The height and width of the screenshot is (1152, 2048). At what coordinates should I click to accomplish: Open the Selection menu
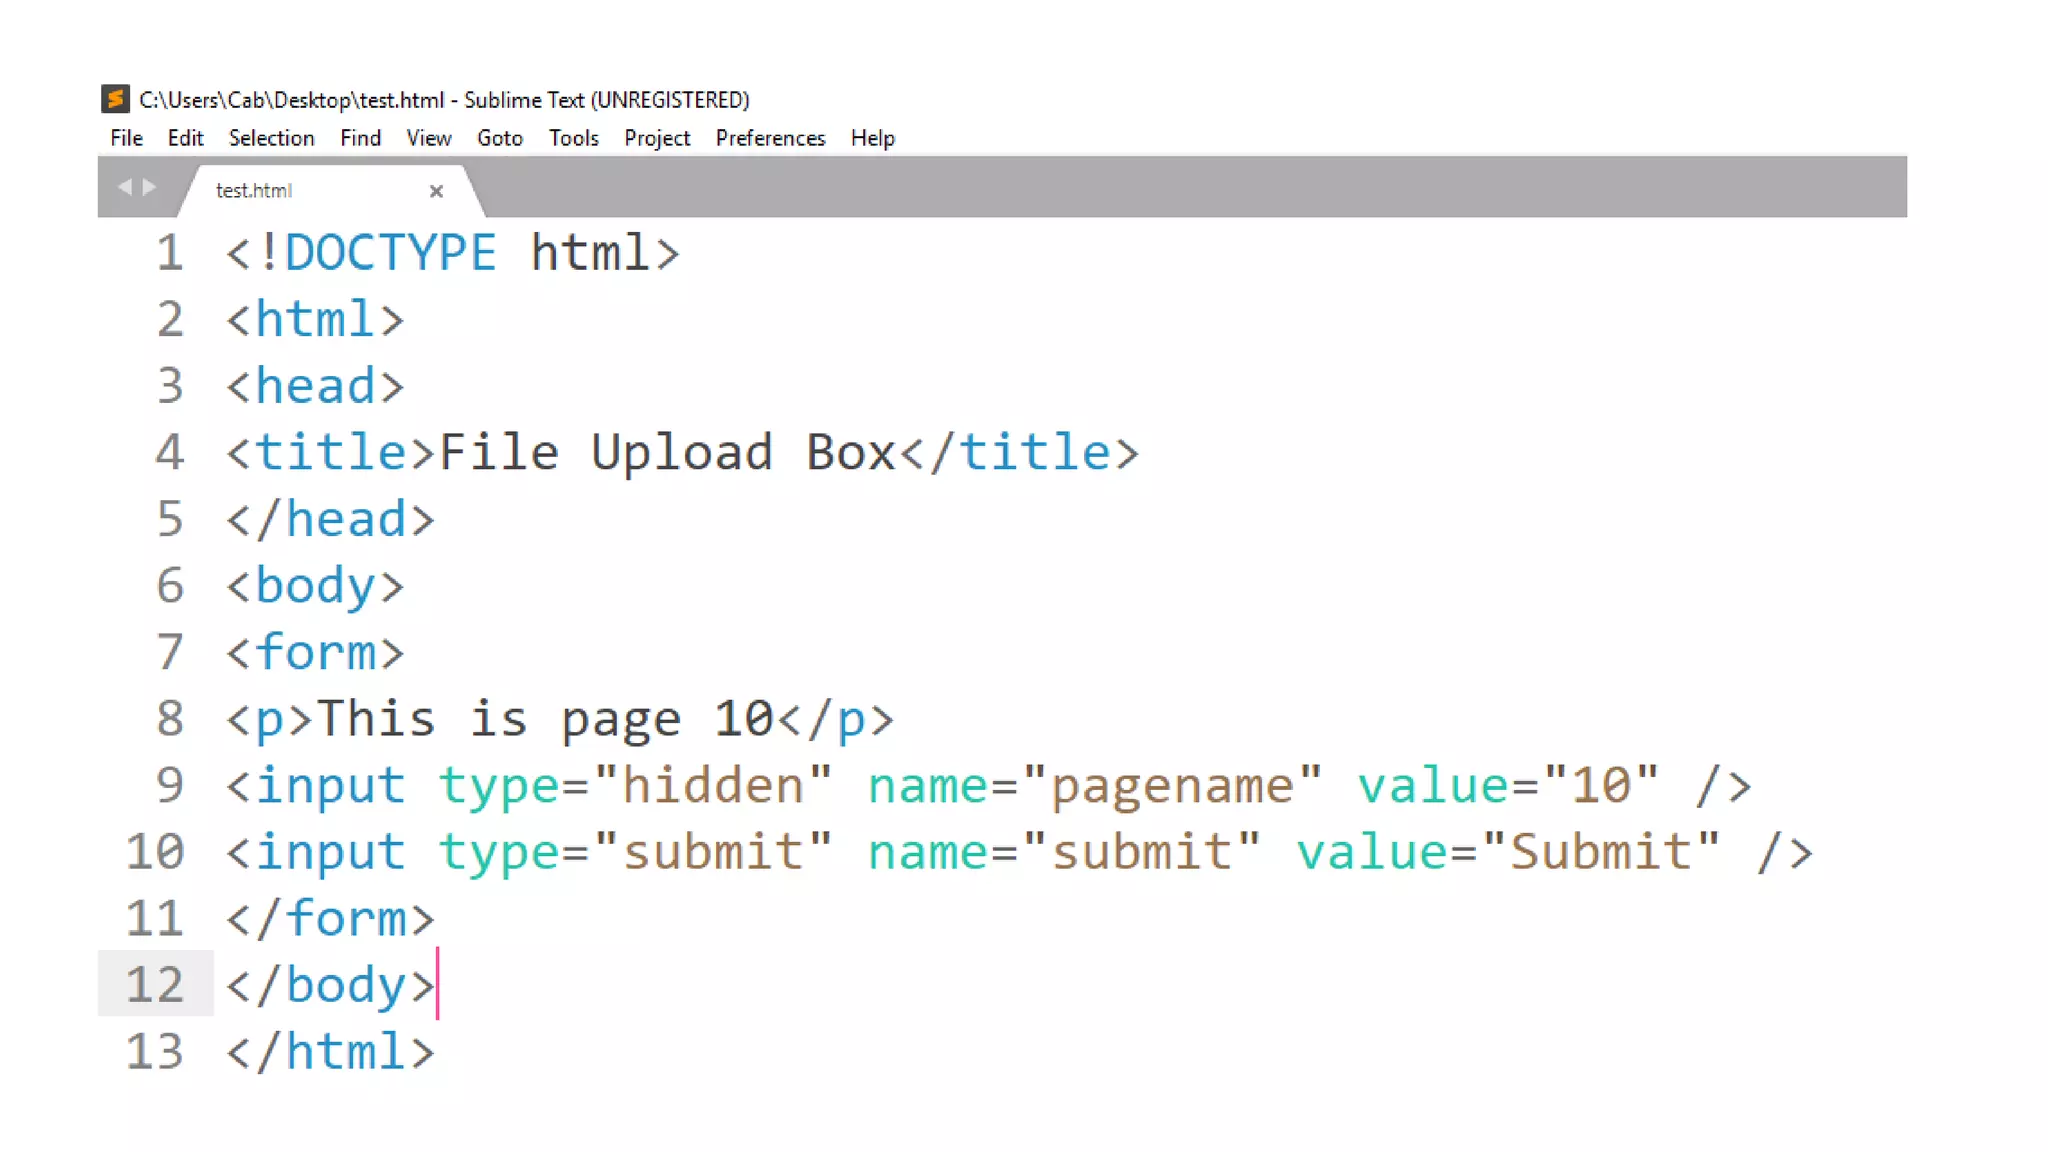(271, 138)
